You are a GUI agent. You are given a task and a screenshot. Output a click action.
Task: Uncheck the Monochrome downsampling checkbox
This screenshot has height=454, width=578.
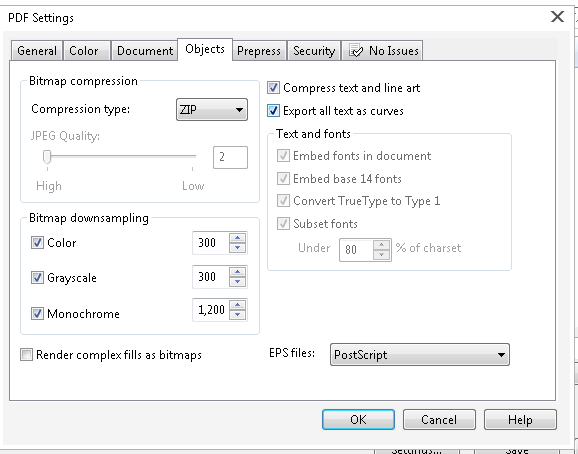tap(37, 314)
